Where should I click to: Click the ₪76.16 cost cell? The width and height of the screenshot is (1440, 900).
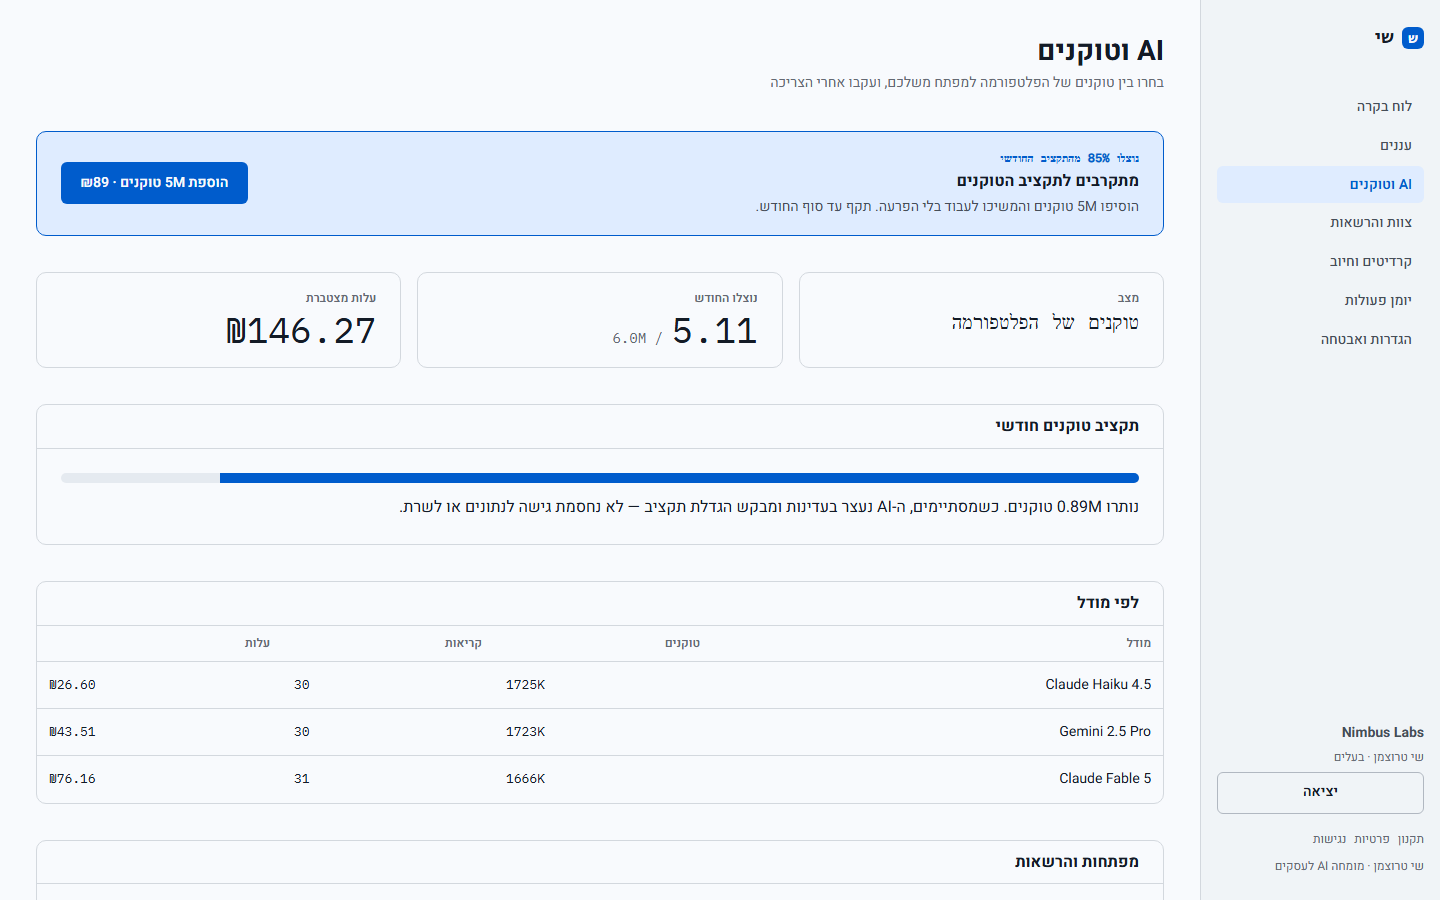click(72, 779)
